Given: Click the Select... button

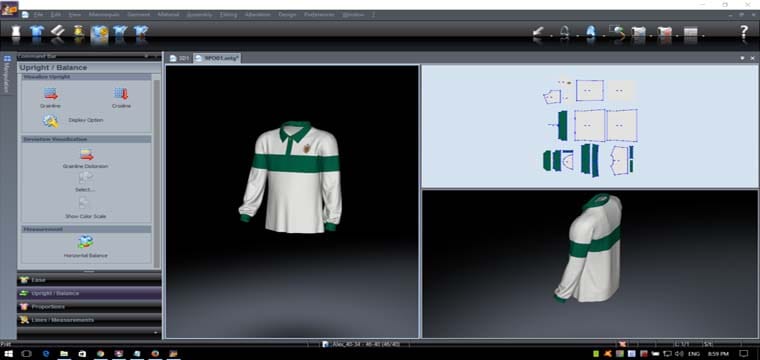Looking at the screenshot, I should pyautogui.click(x=85, y=182).
